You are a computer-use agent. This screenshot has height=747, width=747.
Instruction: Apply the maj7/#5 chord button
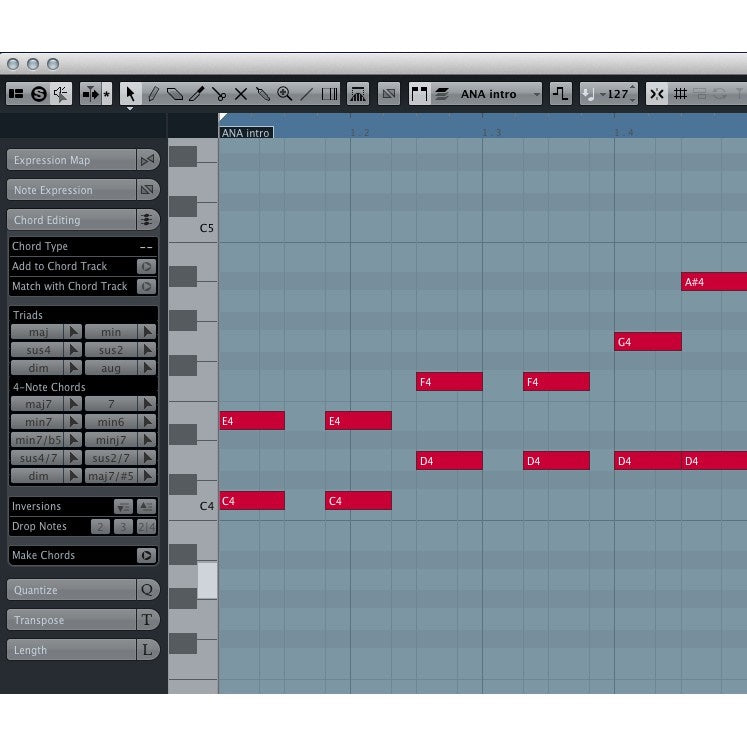(111, 476)
